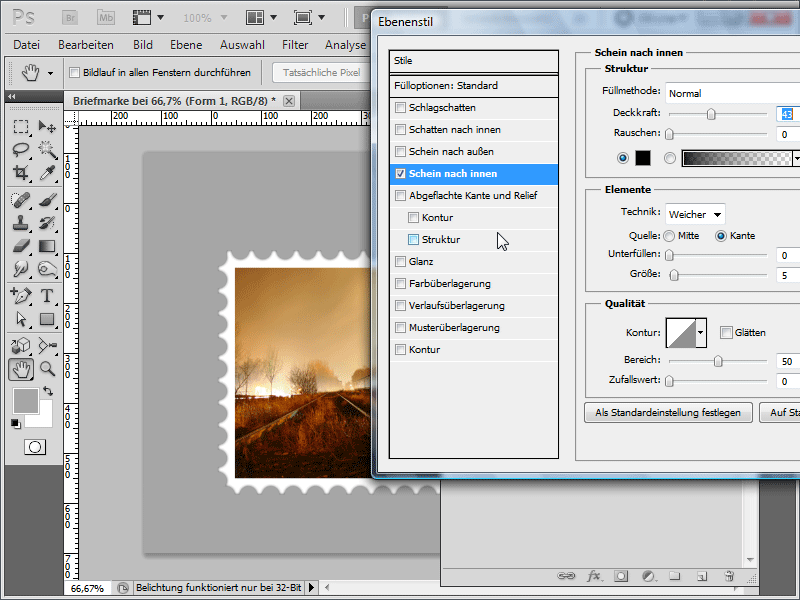Open the Auswahl menu
Viewport: 800px width, 600px height.
point(242,45)
